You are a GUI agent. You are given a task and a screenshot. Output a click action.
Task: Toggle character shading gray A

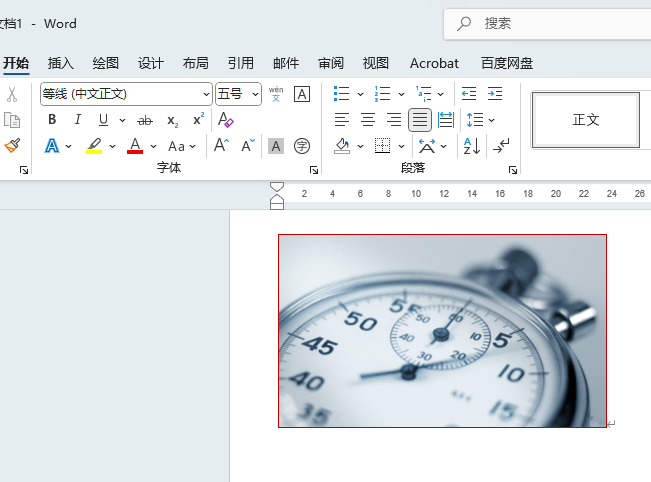276,146
